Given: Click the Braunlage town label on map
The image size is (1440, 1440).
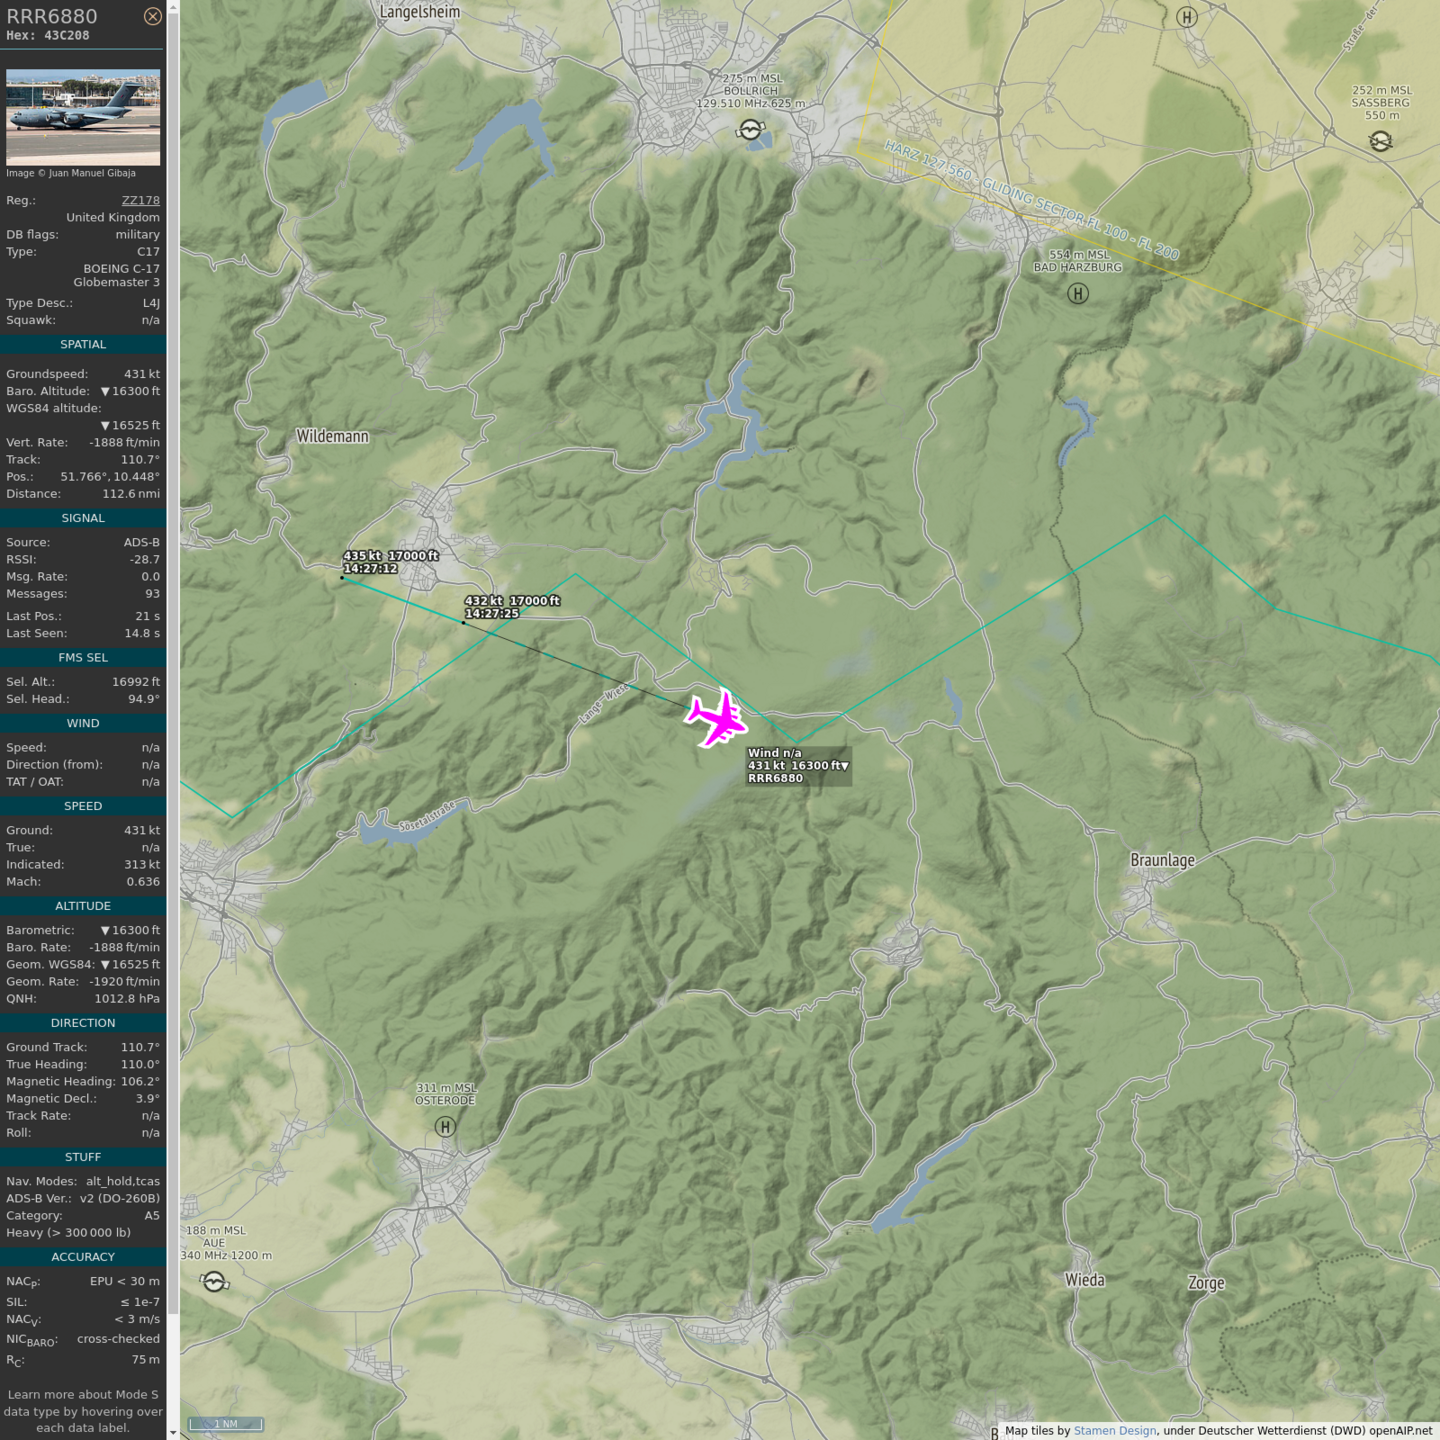Looking at the screenshot, I should coord(1162,860).
